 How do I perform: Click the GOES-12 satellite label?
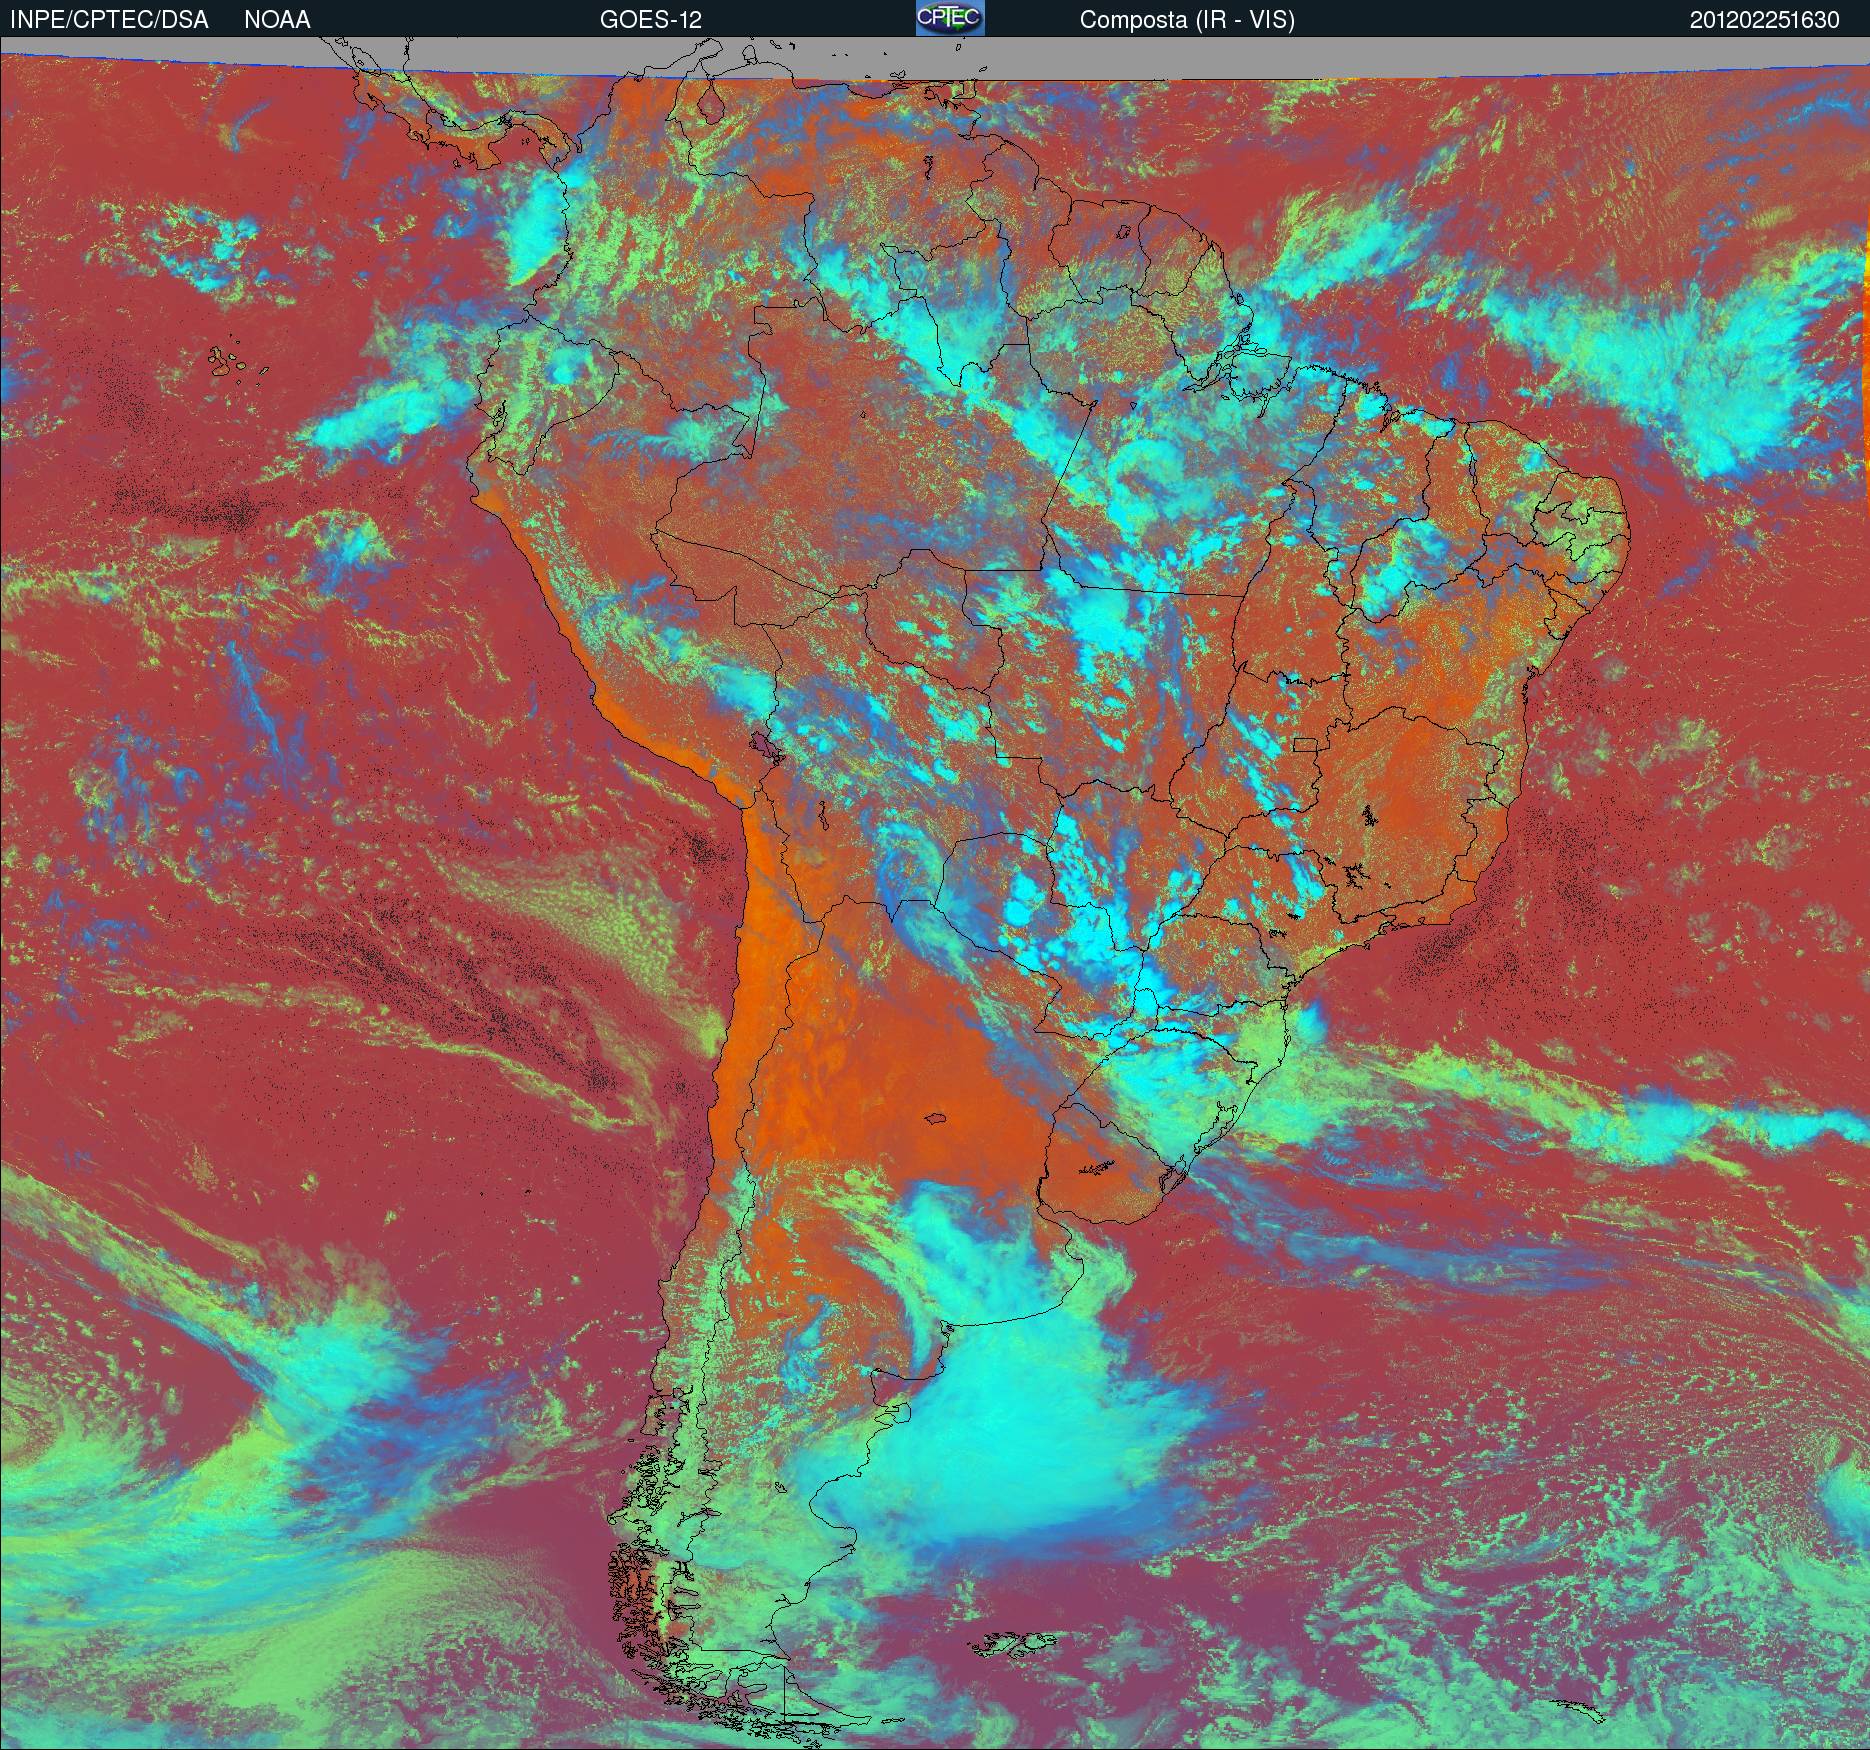[x=651, y=20]
